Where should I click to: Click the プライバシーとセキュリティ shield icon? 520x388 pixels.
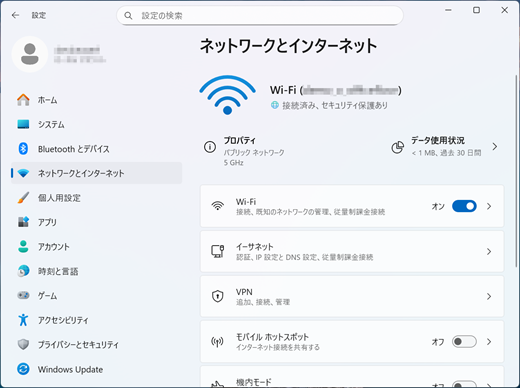tap(23, 344)
